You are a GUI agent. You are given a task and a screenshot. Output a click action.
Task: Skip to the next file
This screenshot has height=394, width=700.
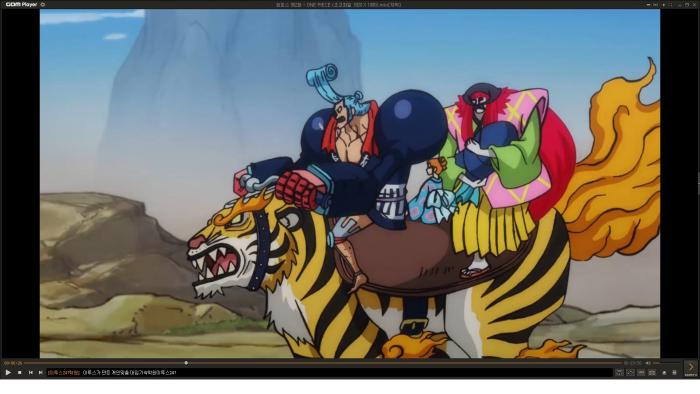coord(41,372)
